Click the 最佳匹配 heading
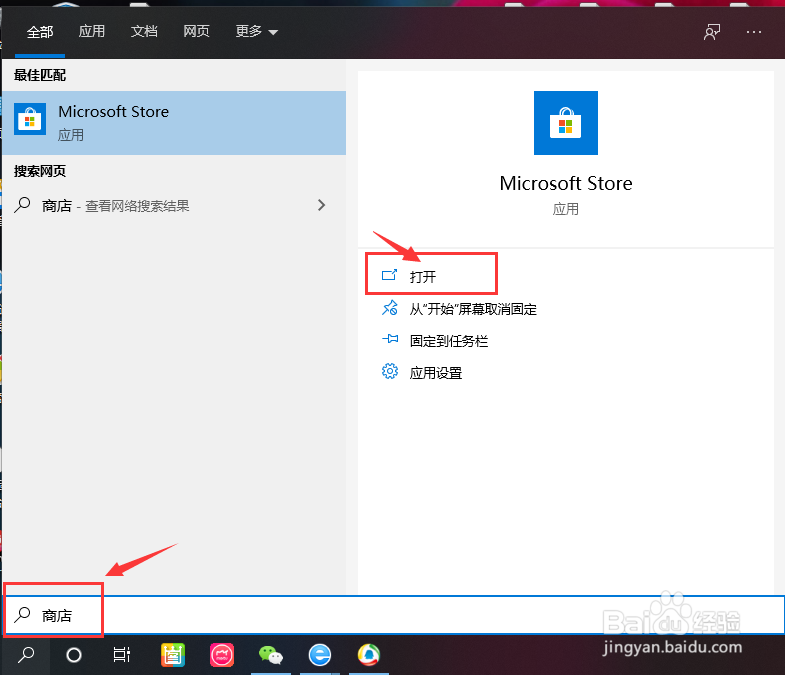The width and height of the screenshot is (785, 675). [x=40, y=75]
